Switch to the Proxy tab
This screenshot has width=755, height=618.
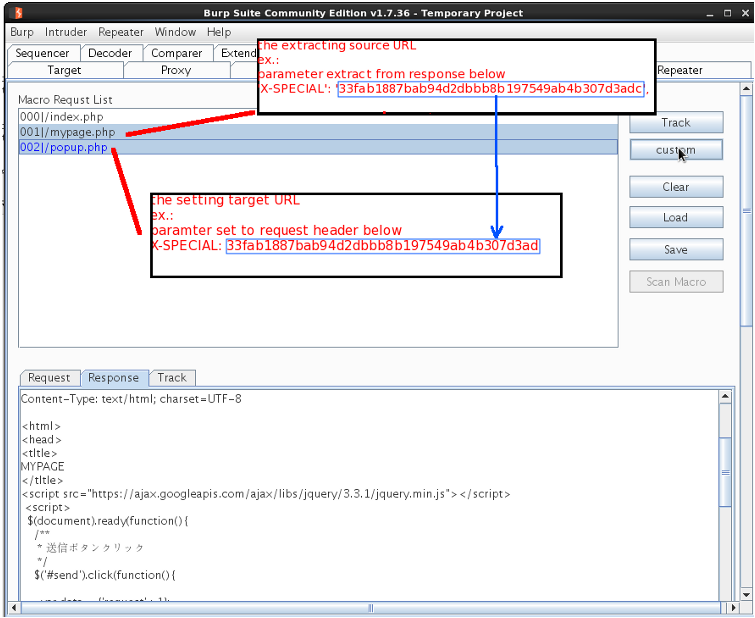click(x=176, y=70)
